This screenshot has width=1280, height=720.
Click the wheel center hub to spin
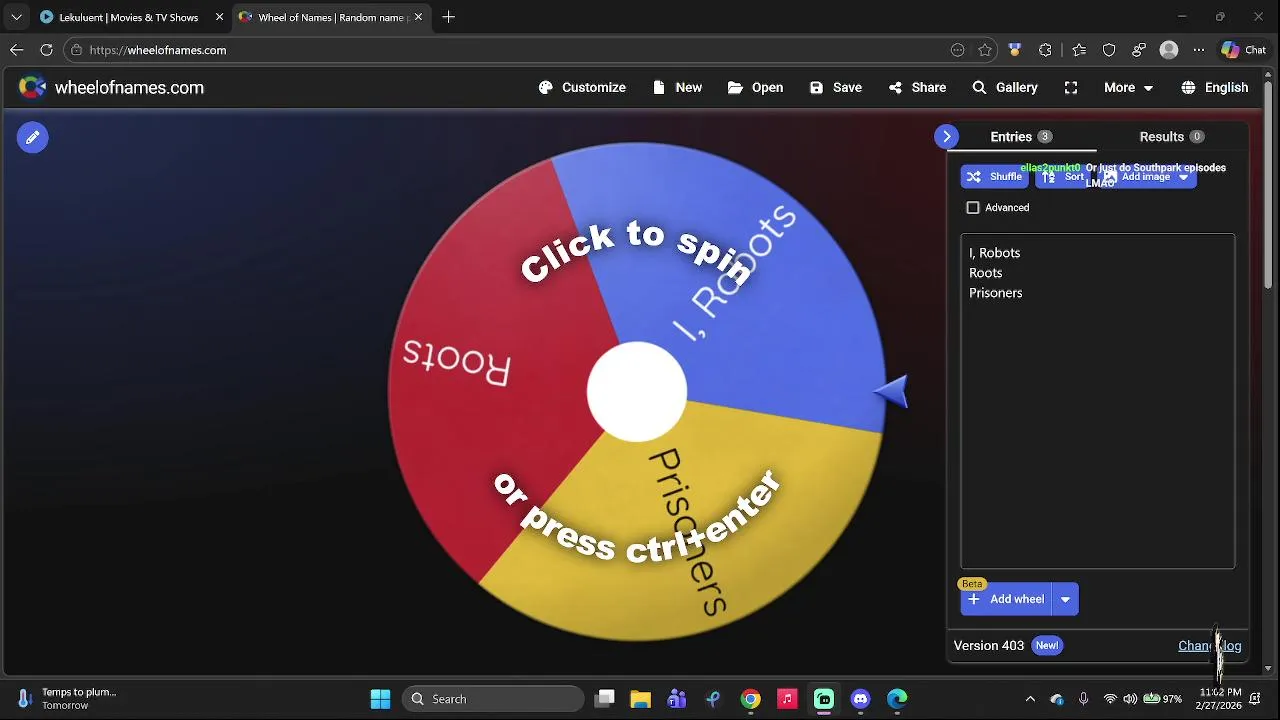[x=637, y=392]
